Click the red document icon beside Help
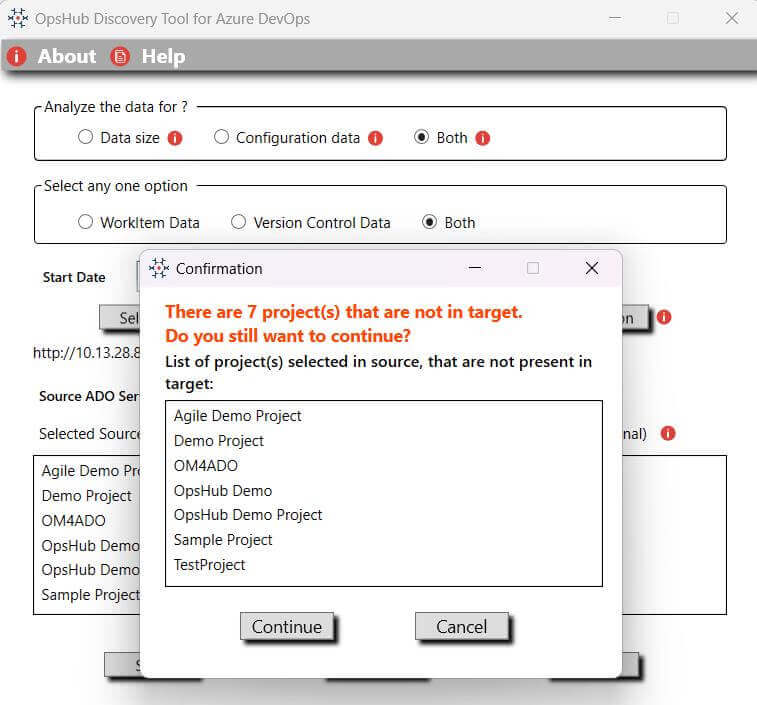This screenshot has height=705, width=757. pyautogui.click(x=120, y=56)
